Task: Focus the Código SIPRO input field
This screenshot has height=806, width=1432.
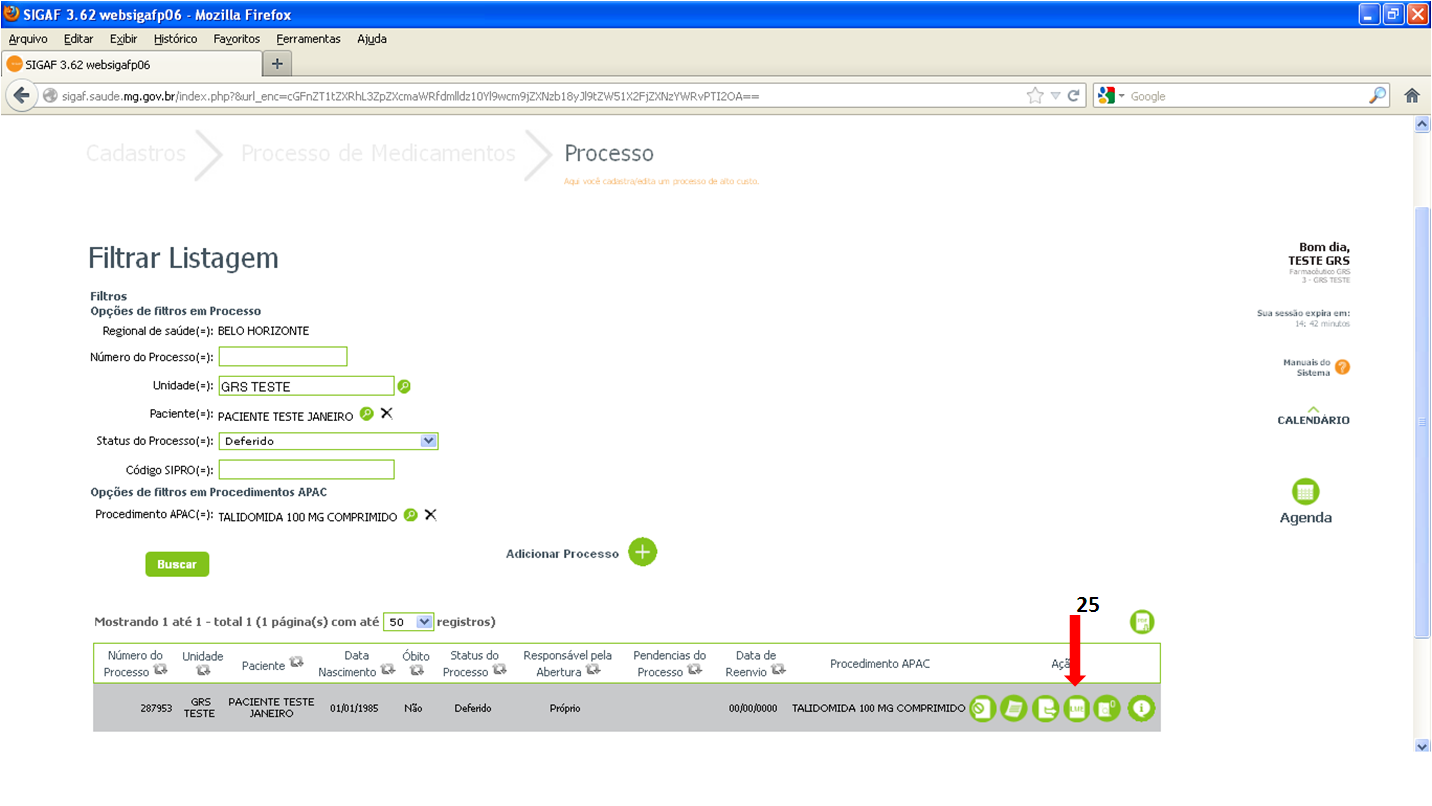Action: (x=307, y=470)
